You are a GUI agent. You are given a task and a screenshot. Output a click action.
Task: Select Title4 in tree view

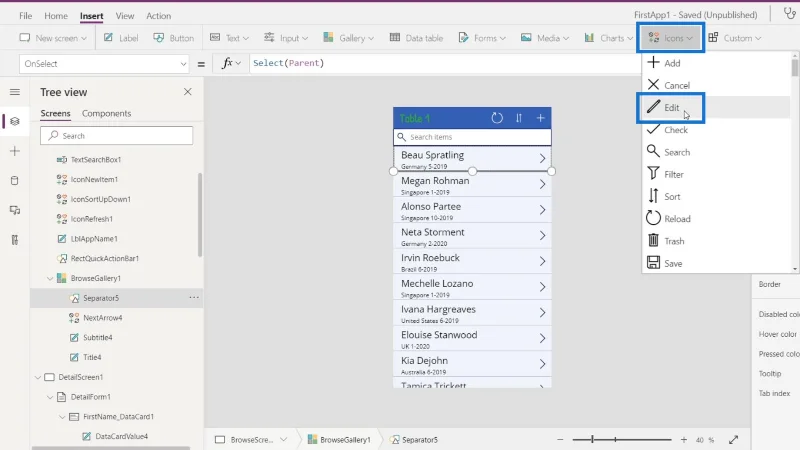point(92,357)
